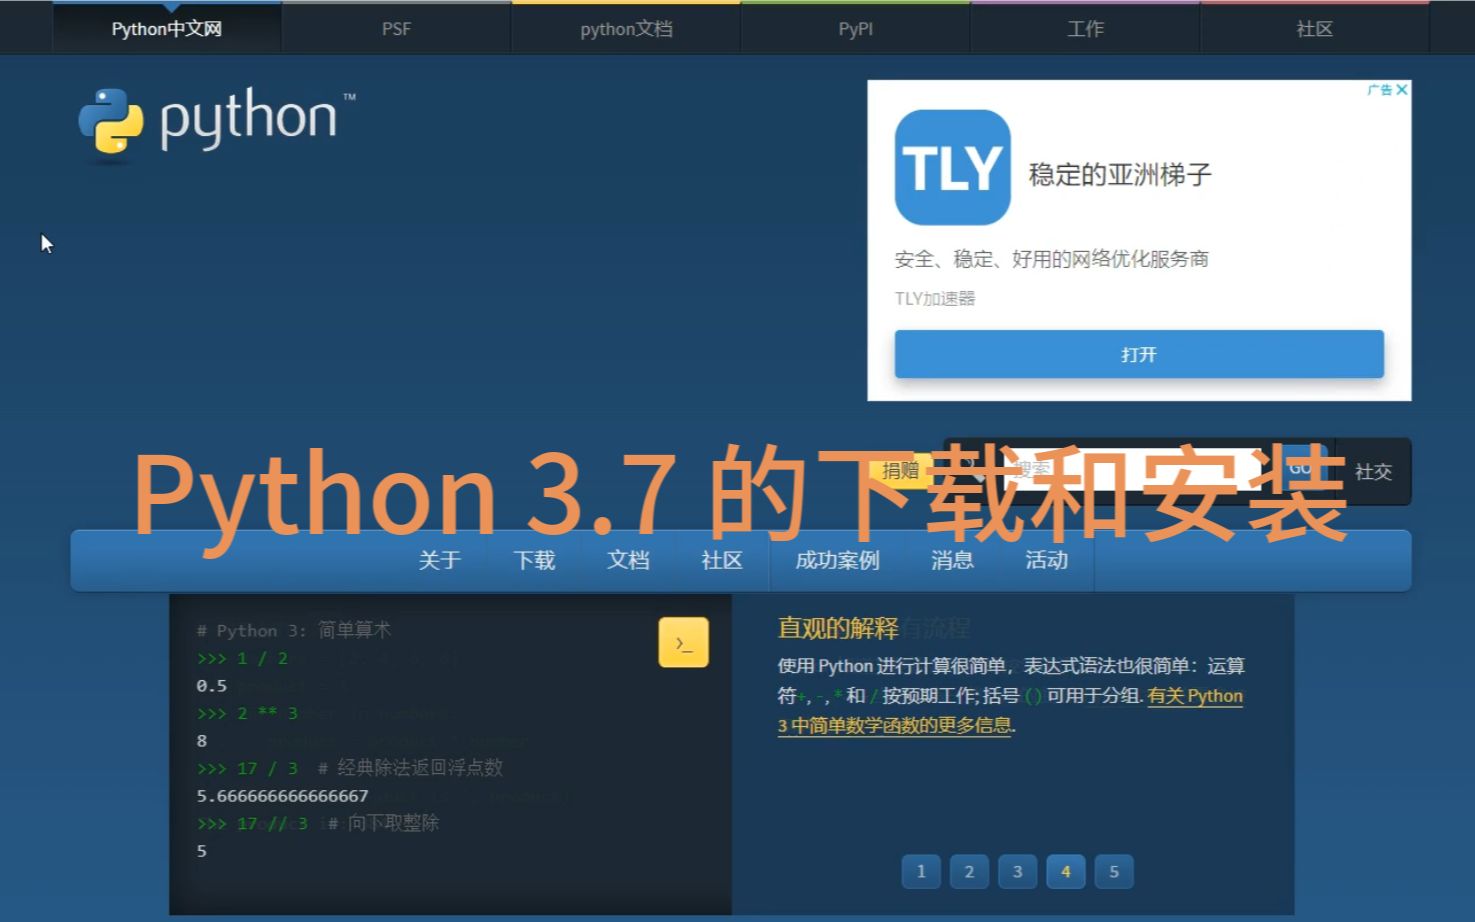The image size is (1475, 922).
Task: Open the 下载 navigation menu
Action: pyautogui.click(x=534, y=560)
